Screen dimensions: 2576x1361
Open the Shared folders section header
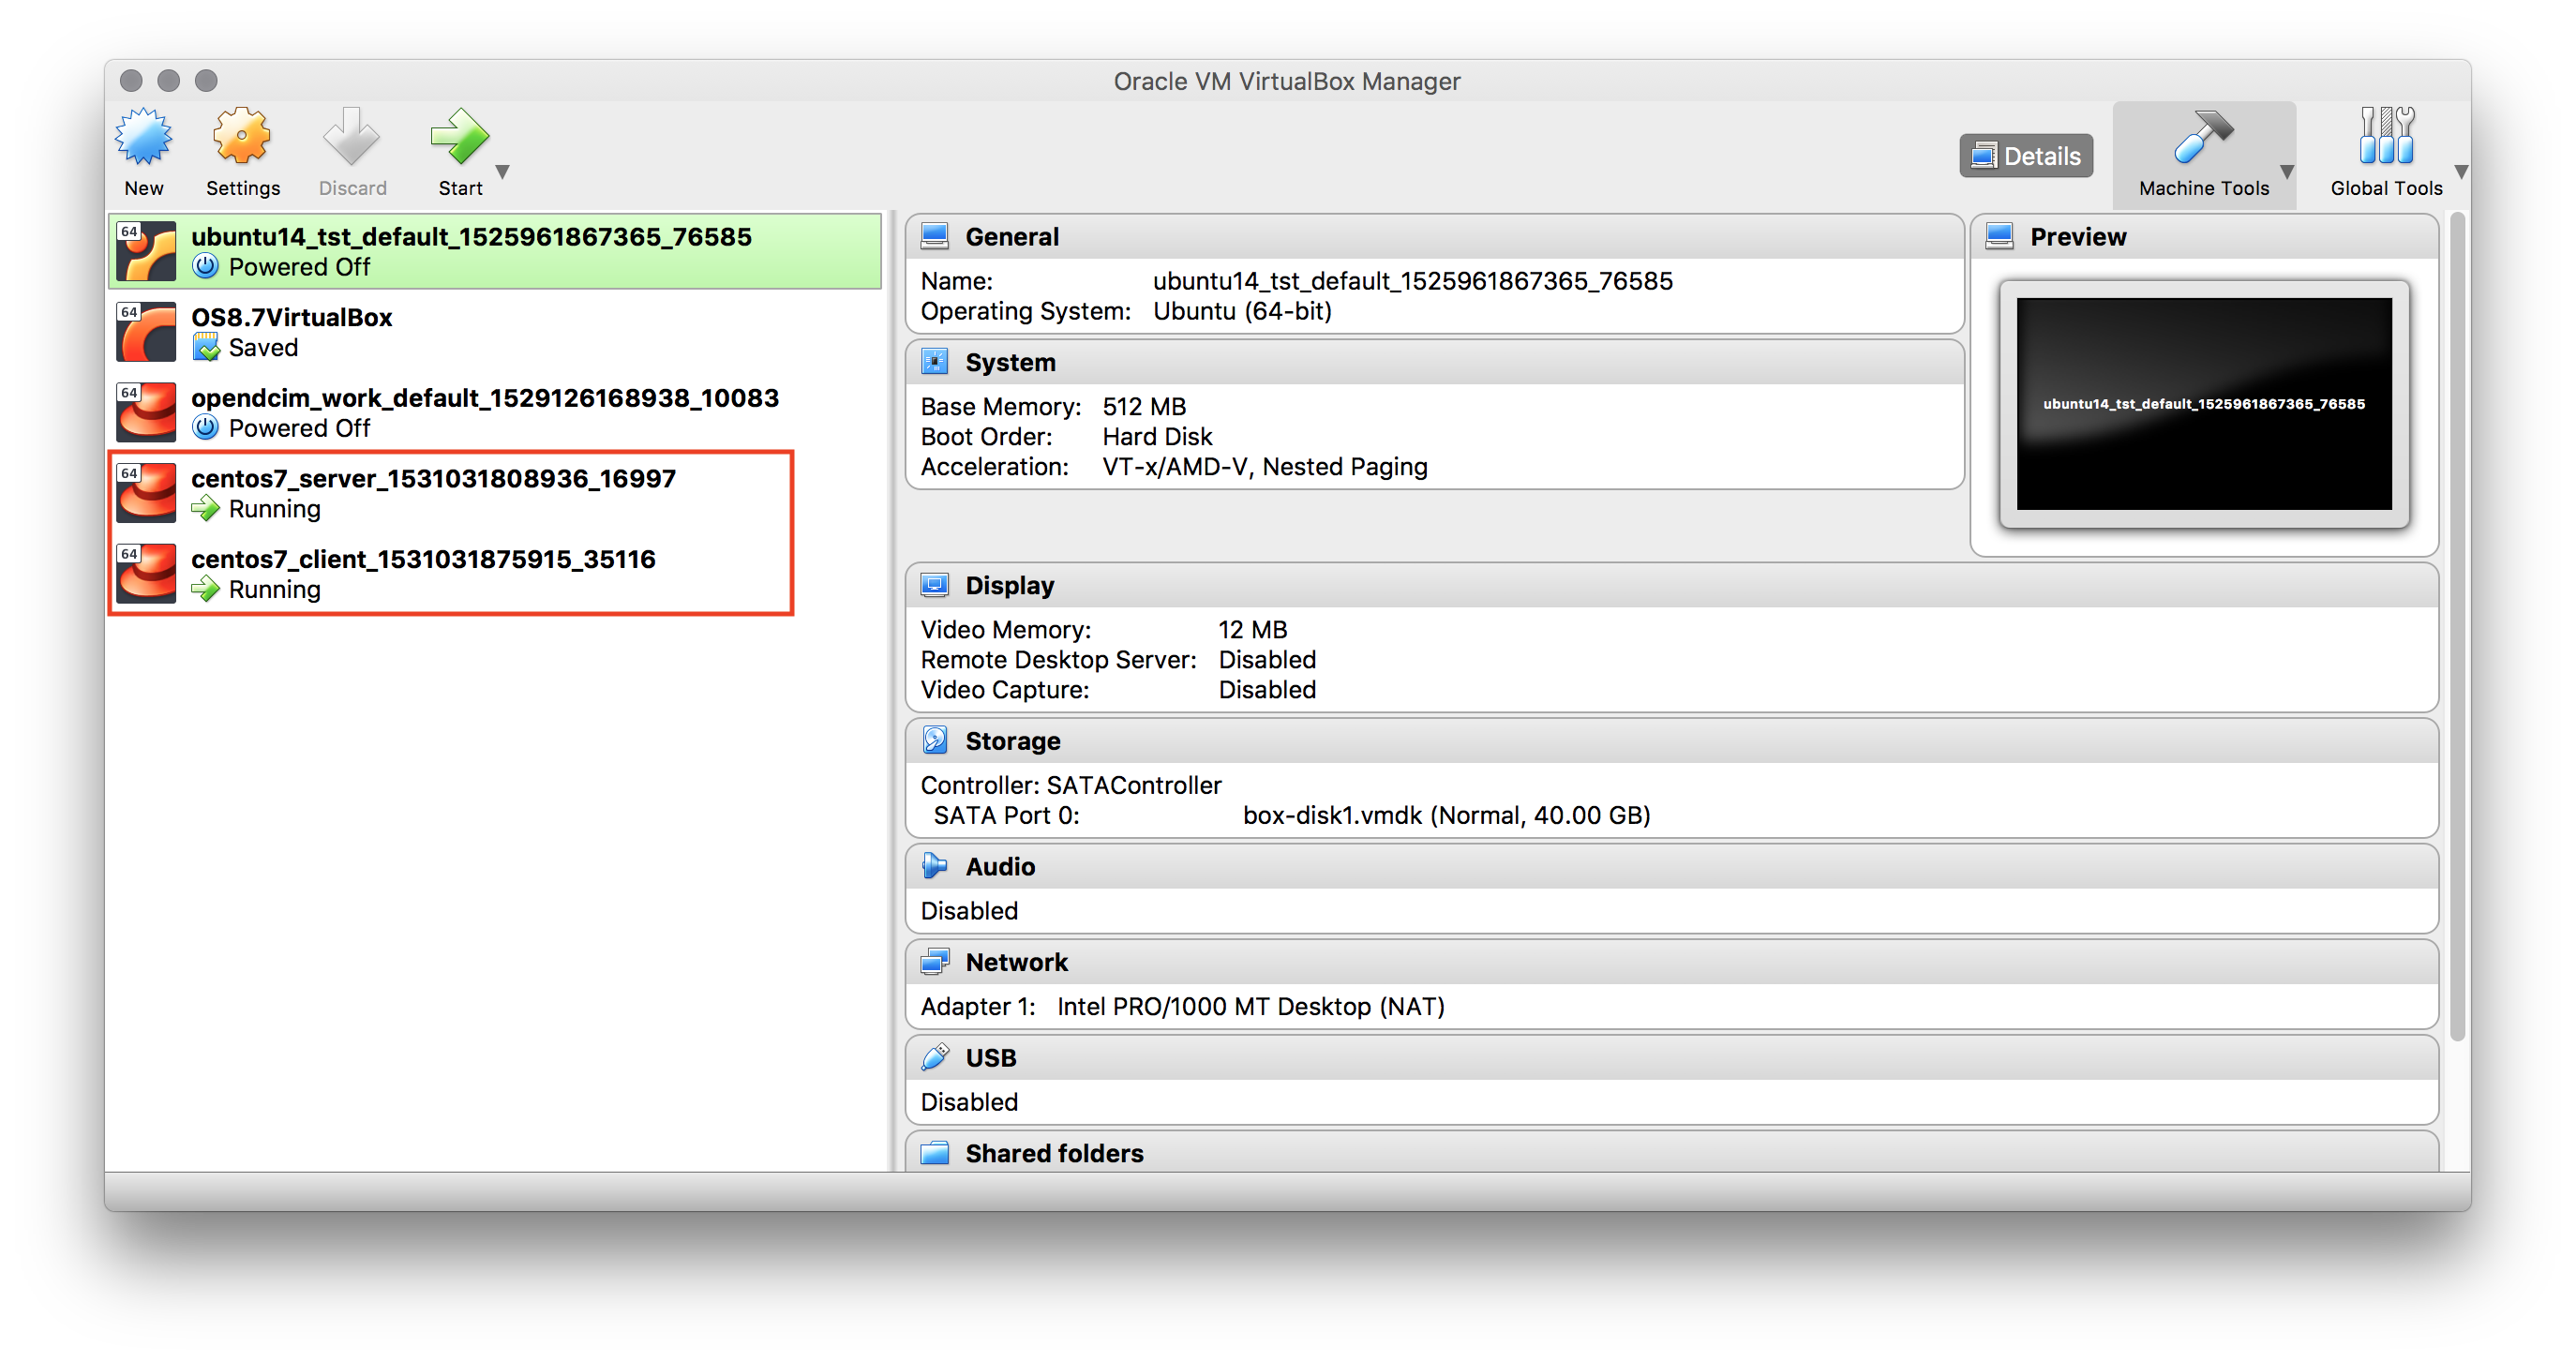(x=1671, y=1152)
